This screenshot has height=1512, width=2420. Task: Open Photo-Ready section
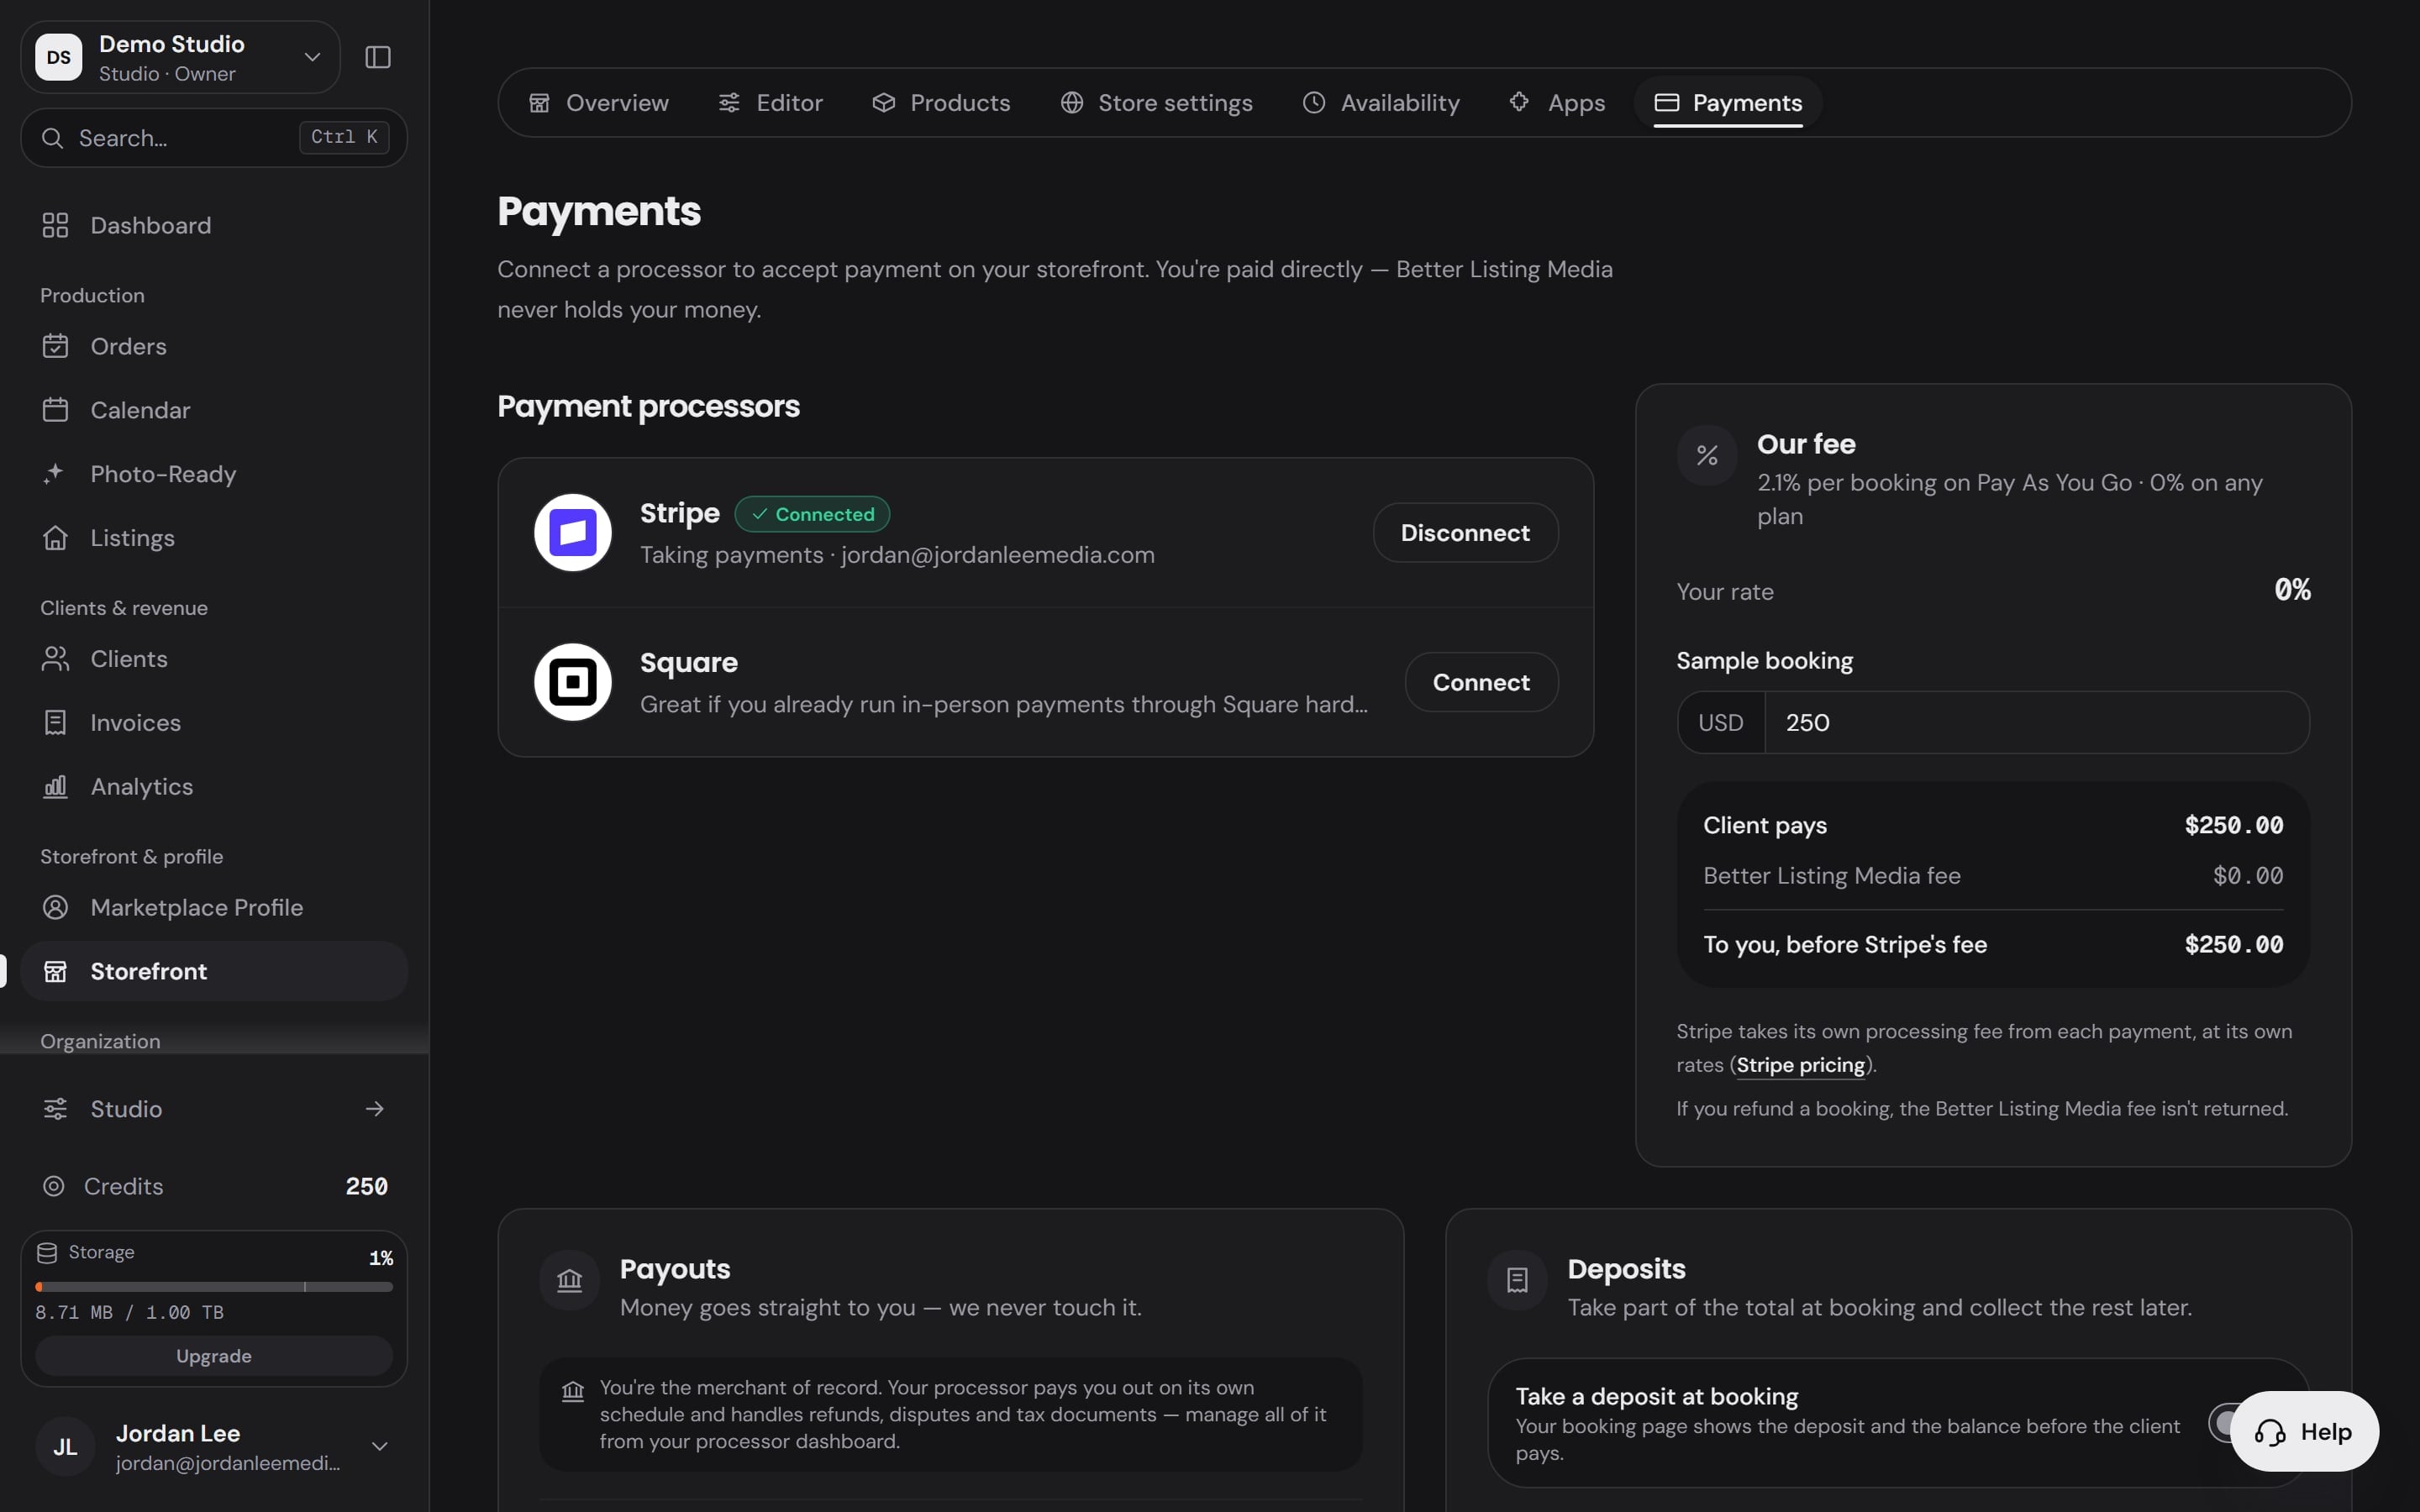(x=214, y=474)
